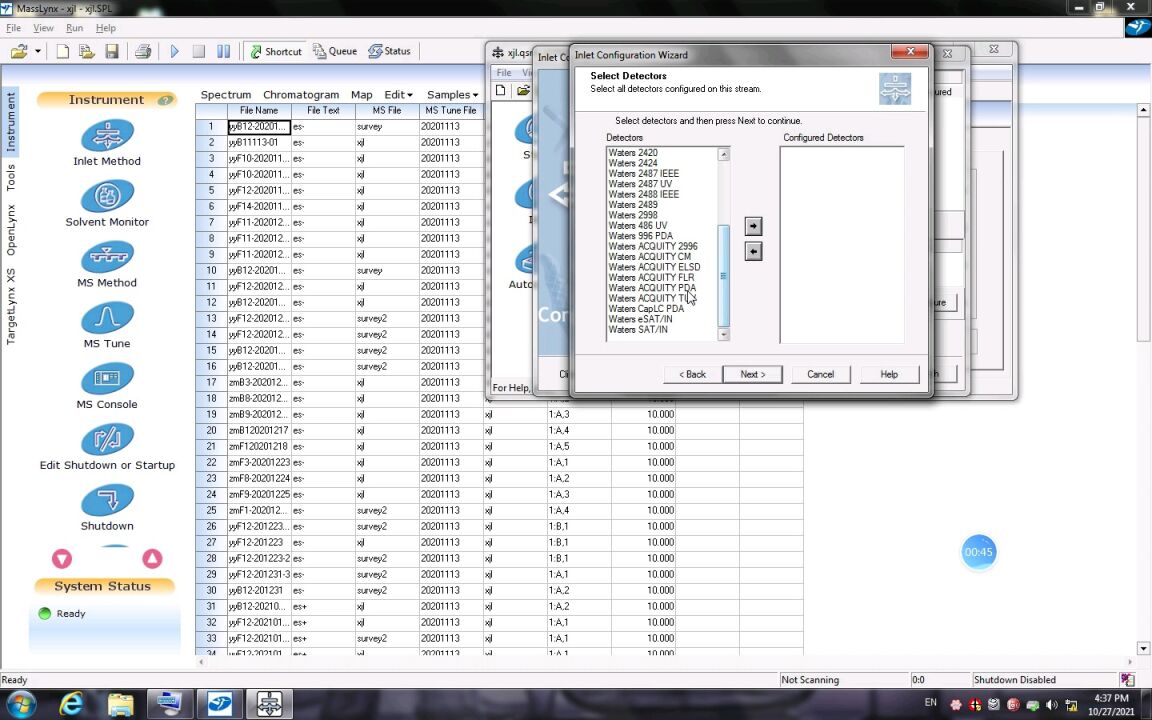Open the Run menu
Image resolution: width=1152 pixels, height=720 pixels.
pyautogui.click(x=74, y=28)
